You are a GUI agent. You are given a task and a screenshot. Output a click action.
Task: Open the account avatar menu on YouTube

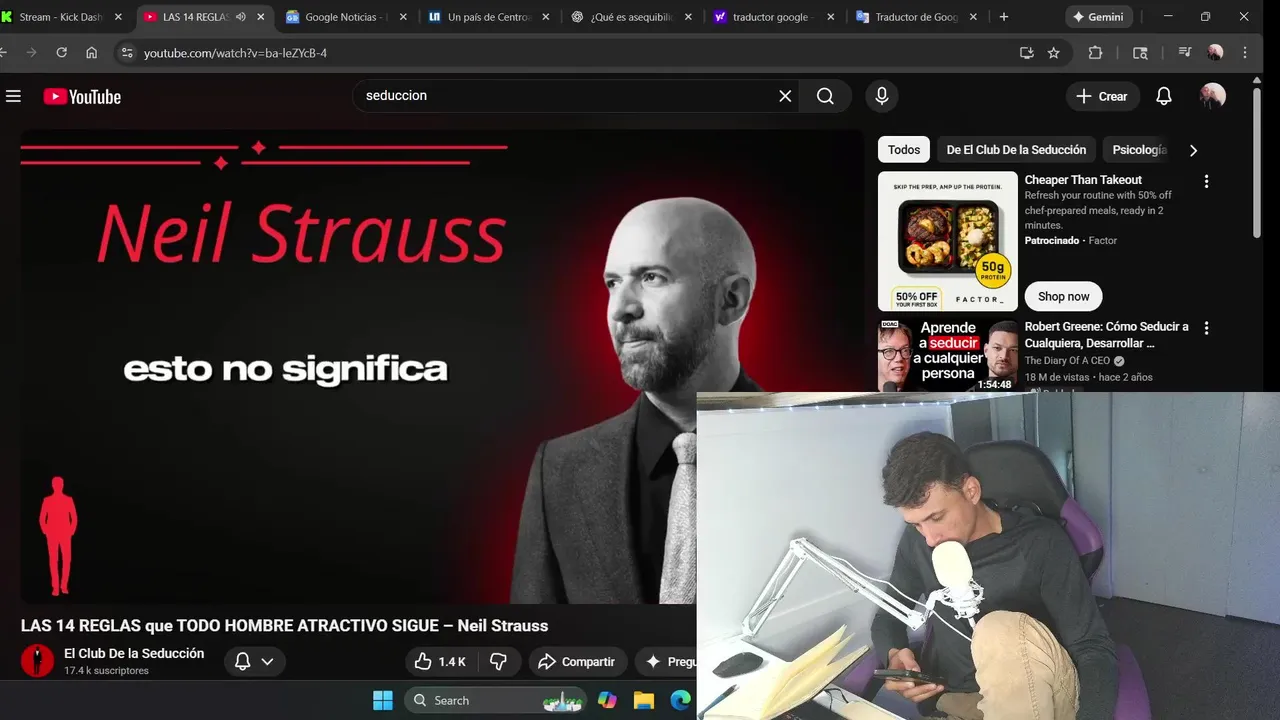[1213, 96]
